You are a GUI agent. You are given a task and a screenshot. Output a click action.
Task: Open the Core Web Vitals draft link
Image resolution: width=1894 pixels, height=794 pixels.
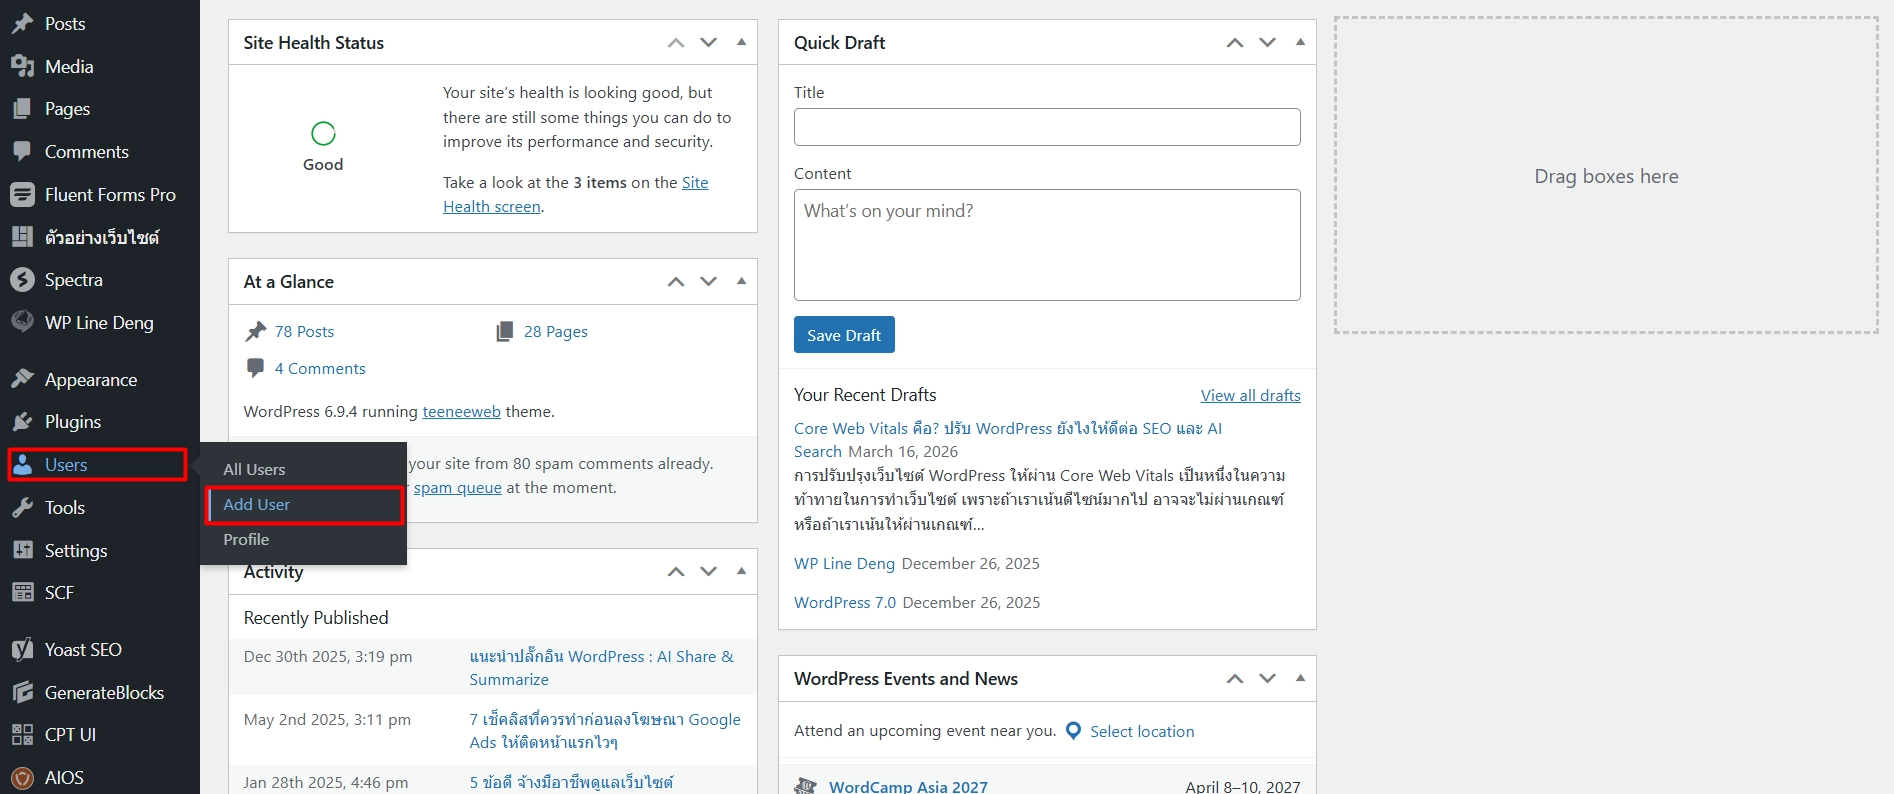pyautogui.click(x=1008, y=440)
